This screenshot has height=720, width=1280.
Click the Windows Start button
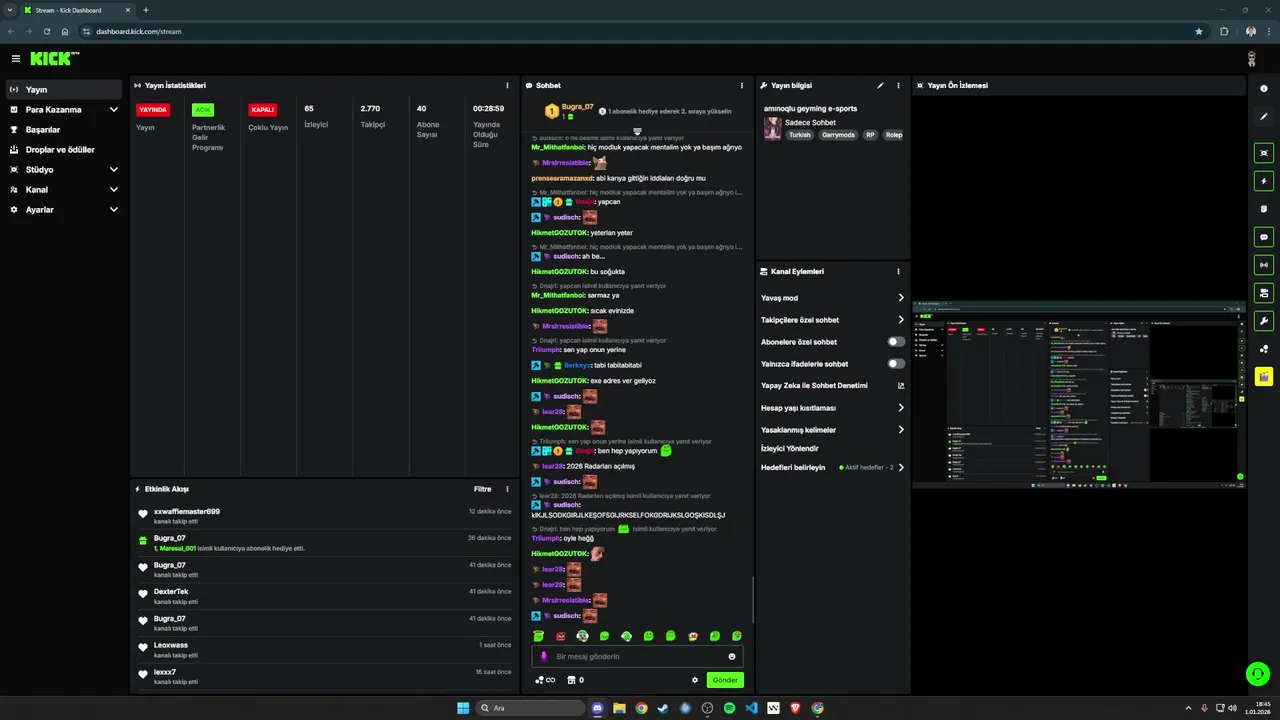[x=463, y=708]
